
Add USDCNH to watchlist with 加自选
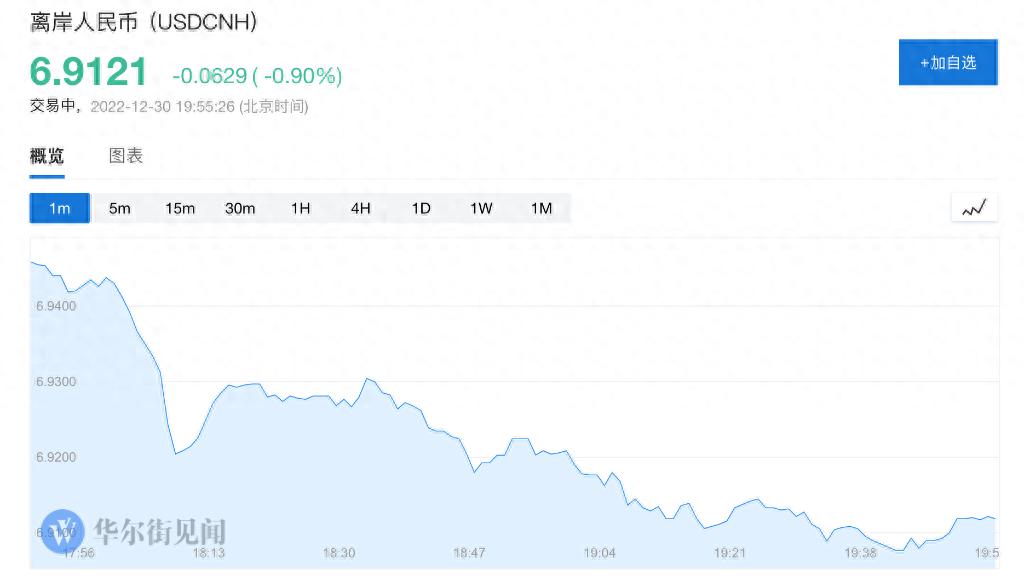tap(947, 62)
